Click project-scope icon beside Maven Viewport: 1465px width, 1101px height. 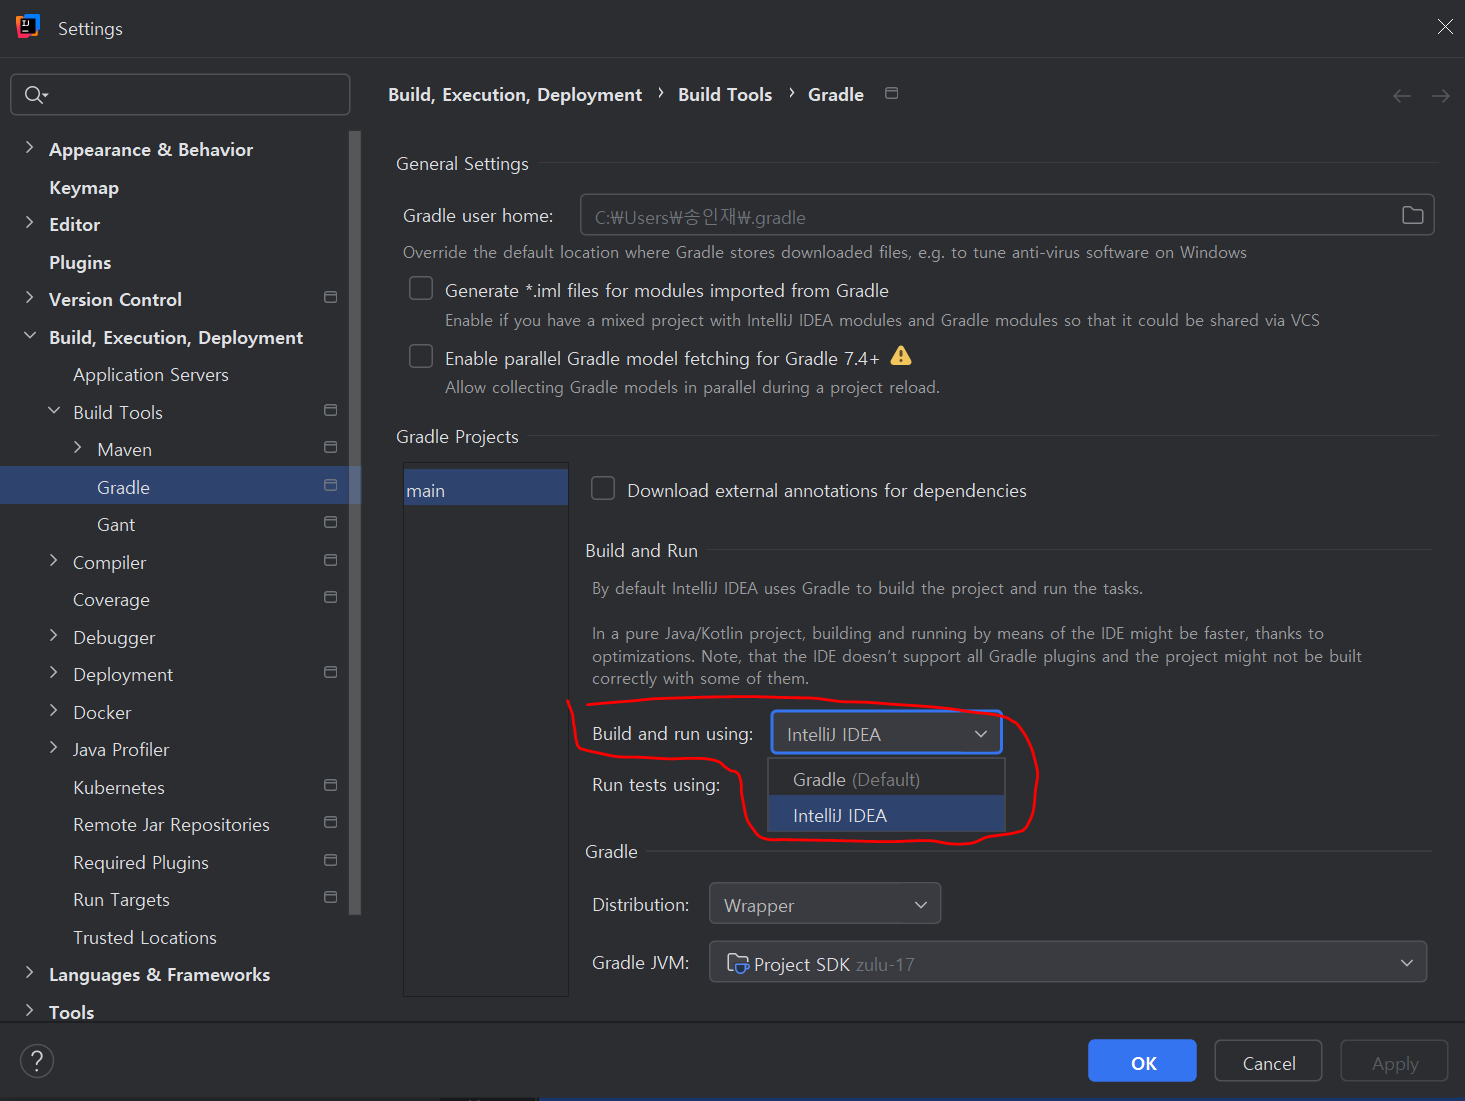(331, 447)
